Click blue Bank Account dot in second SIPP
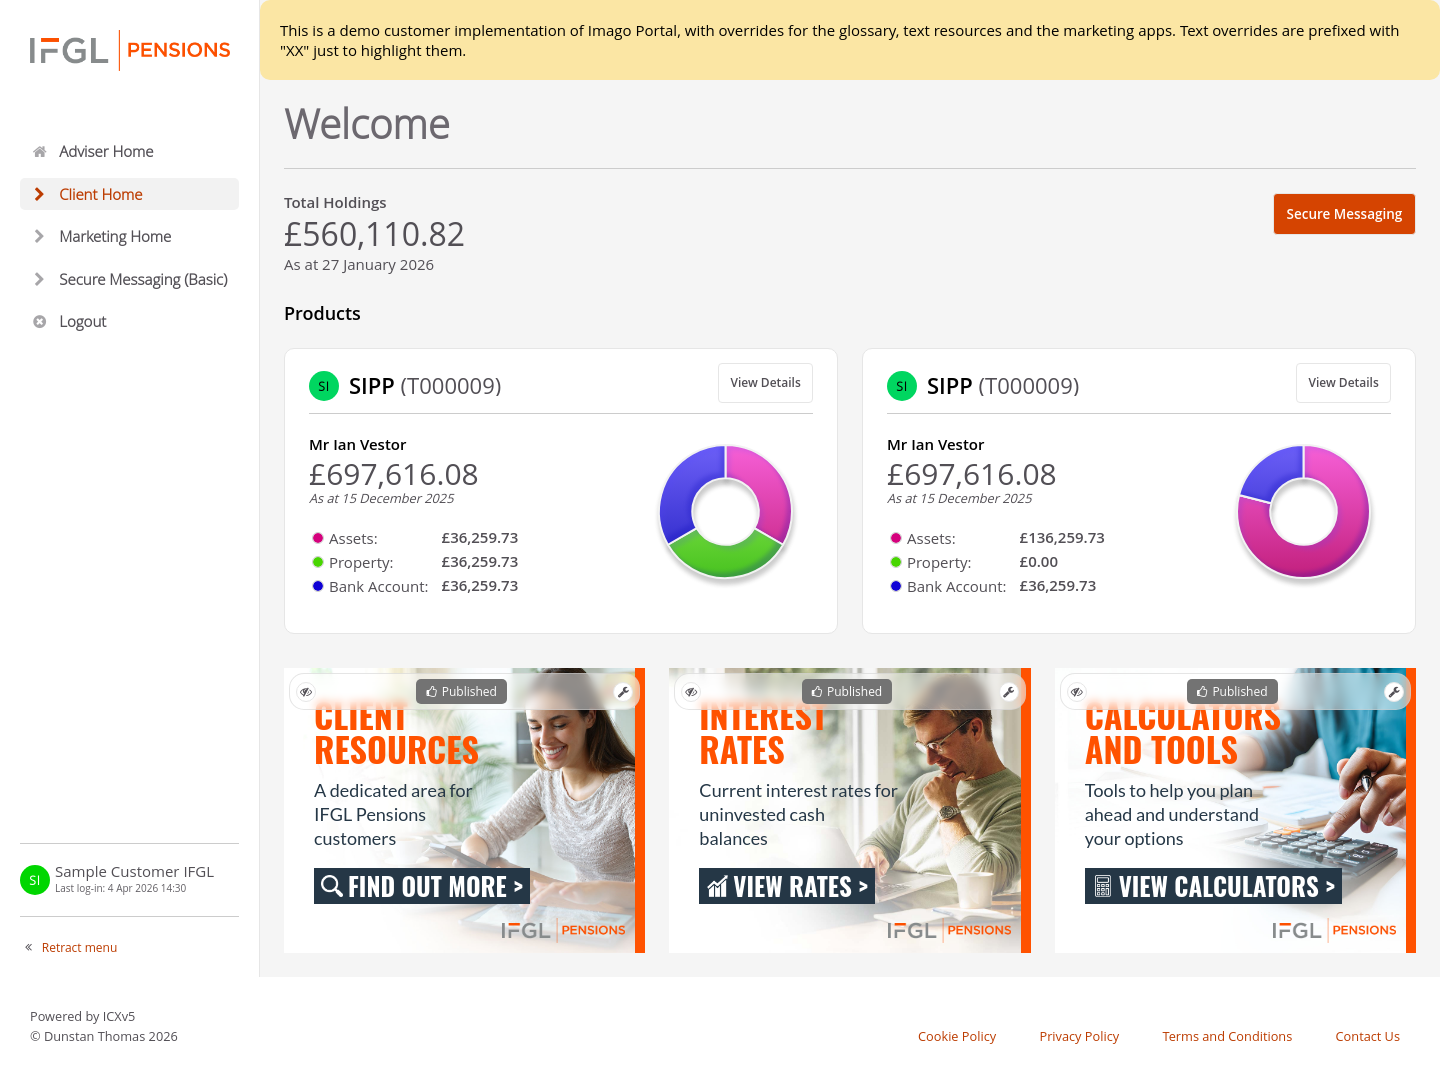Image resolution: width=1440 pixels, height=1077 pixels. [x=896, y=586]
